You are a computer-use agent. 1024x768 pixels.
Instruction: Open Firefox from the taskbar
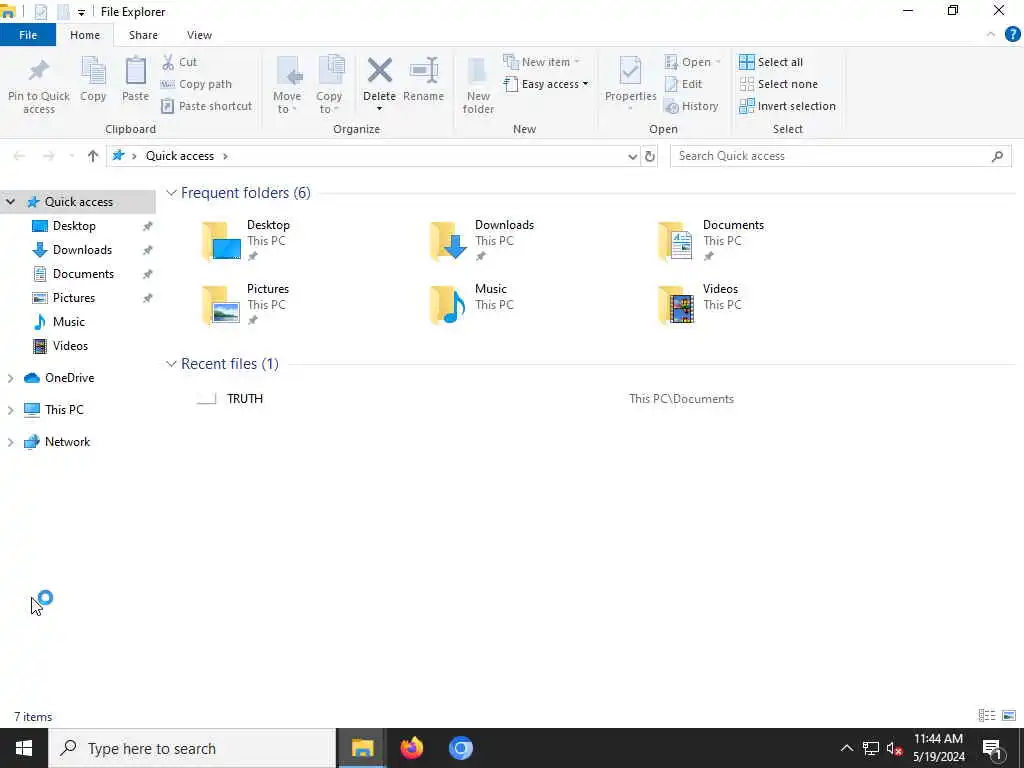click(x=411, y=748)
